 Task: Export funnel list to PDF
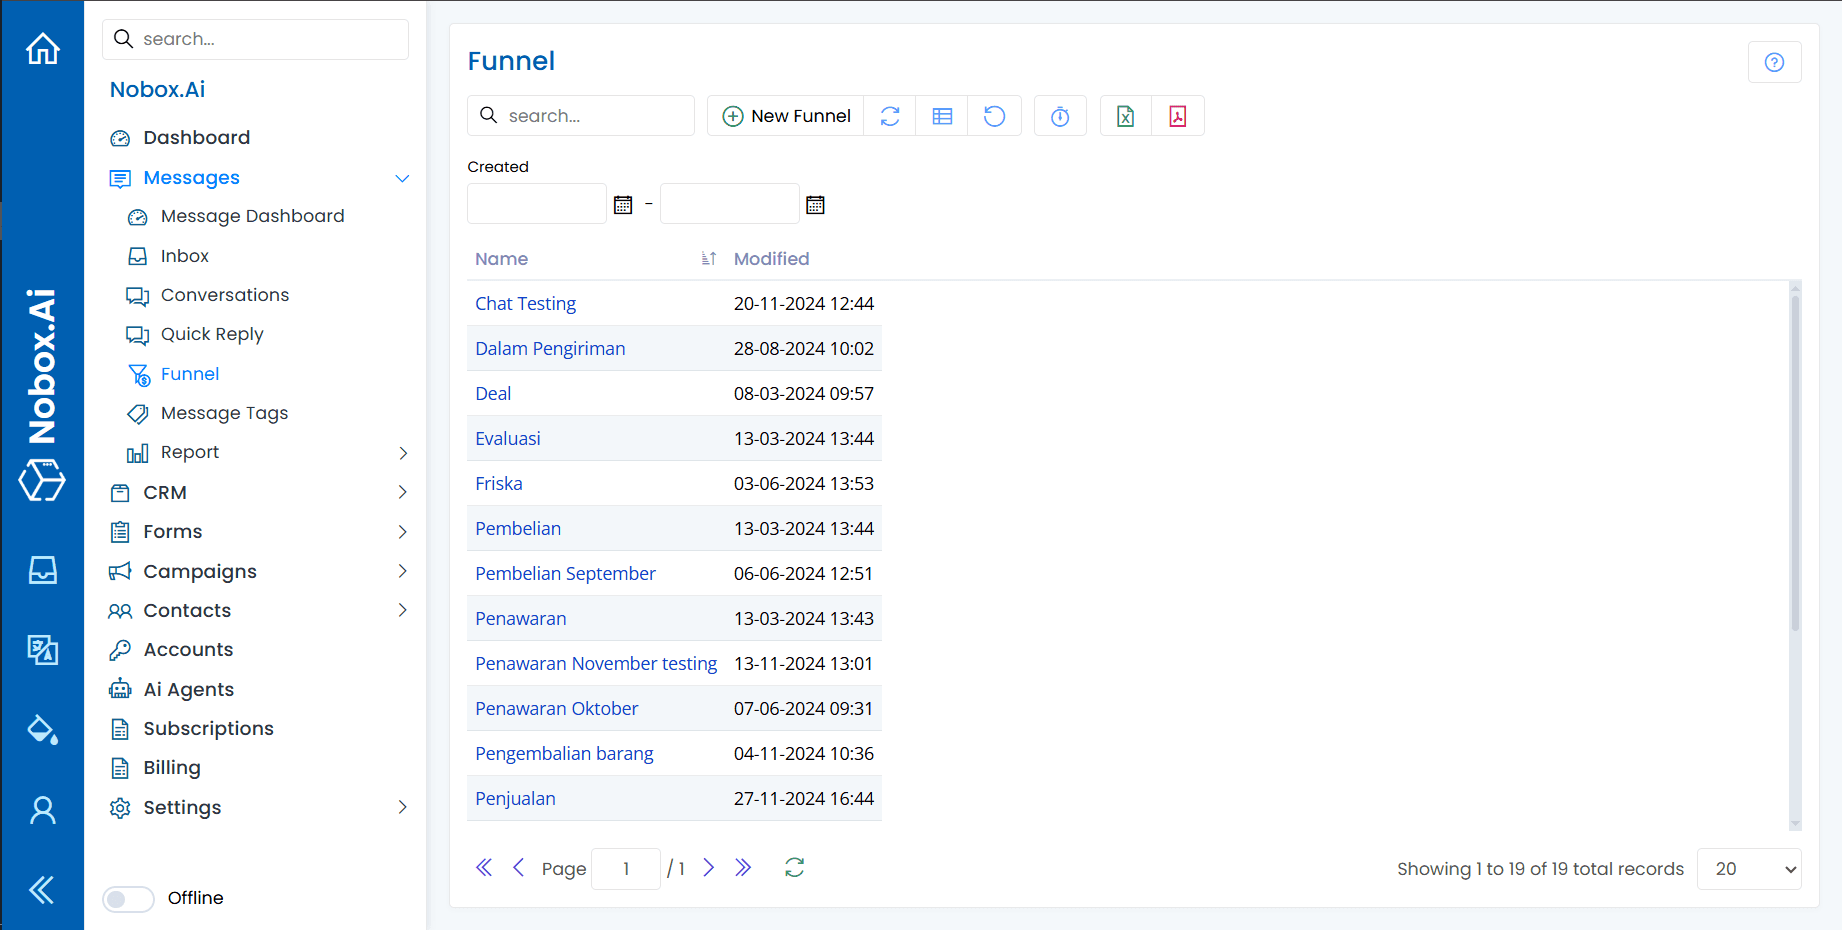(x=1178, y=116)
